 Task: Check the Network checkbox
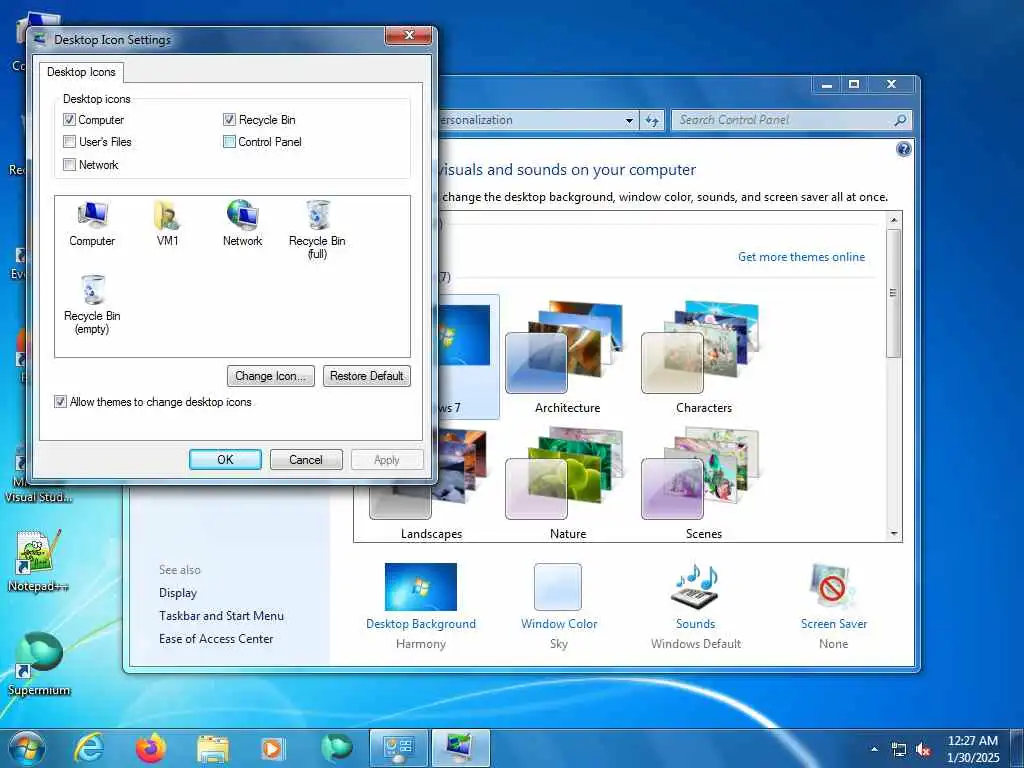pos(69,165)
